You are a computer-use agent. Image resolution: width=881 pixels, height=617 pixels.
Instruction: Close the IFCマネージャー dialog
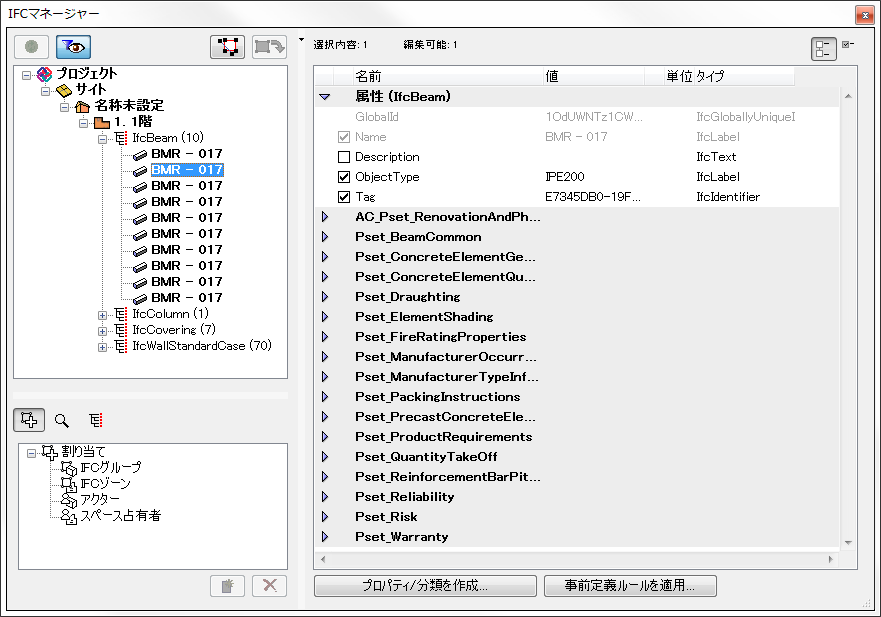point(864,15)
